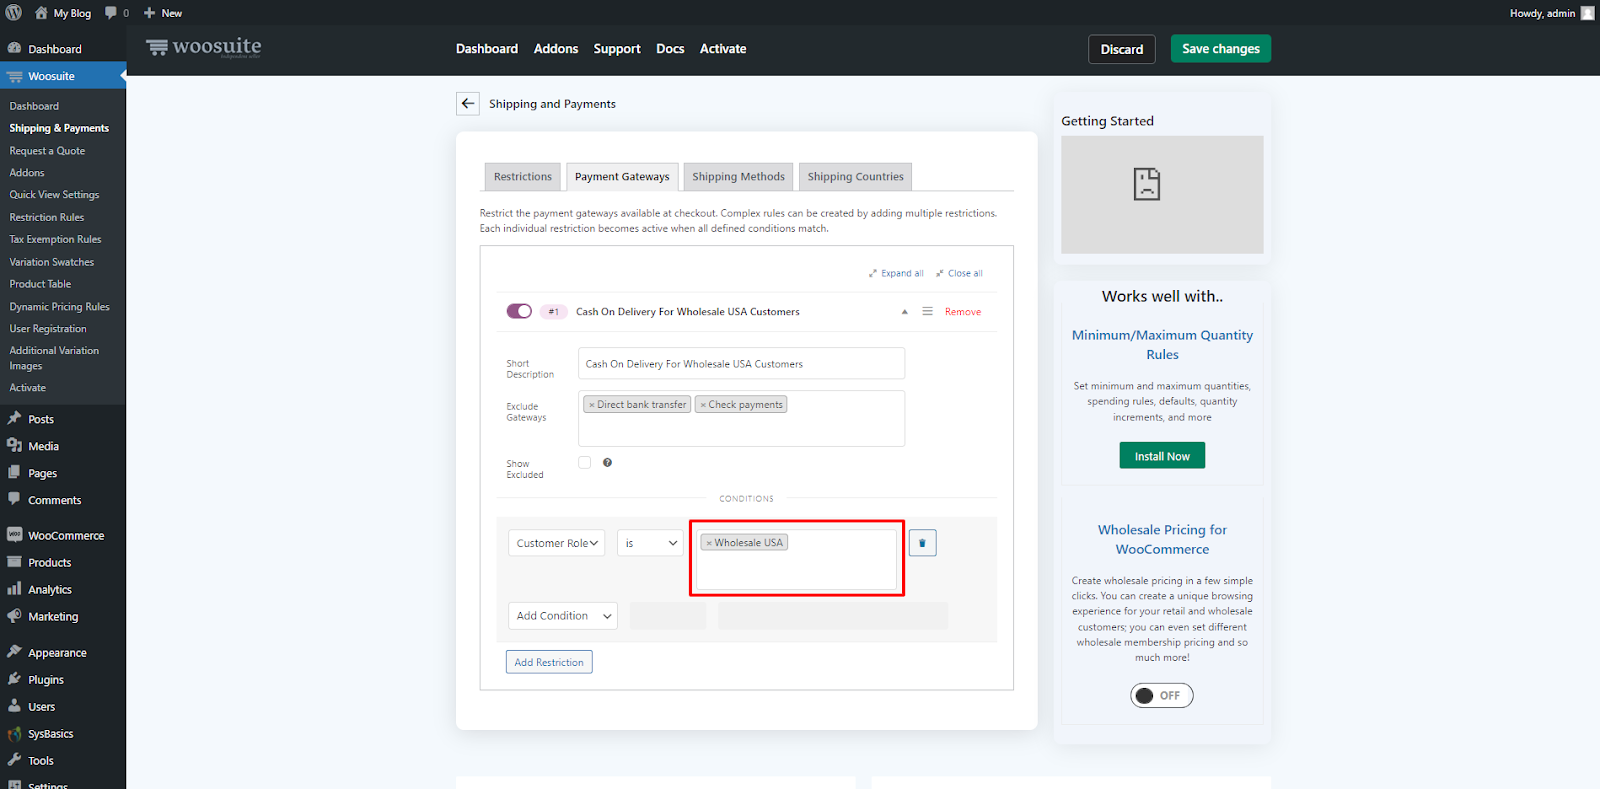Open the comments bubble in admin bar
Viewport: 1600px width, 789px height.
click(x=111, y=13)
